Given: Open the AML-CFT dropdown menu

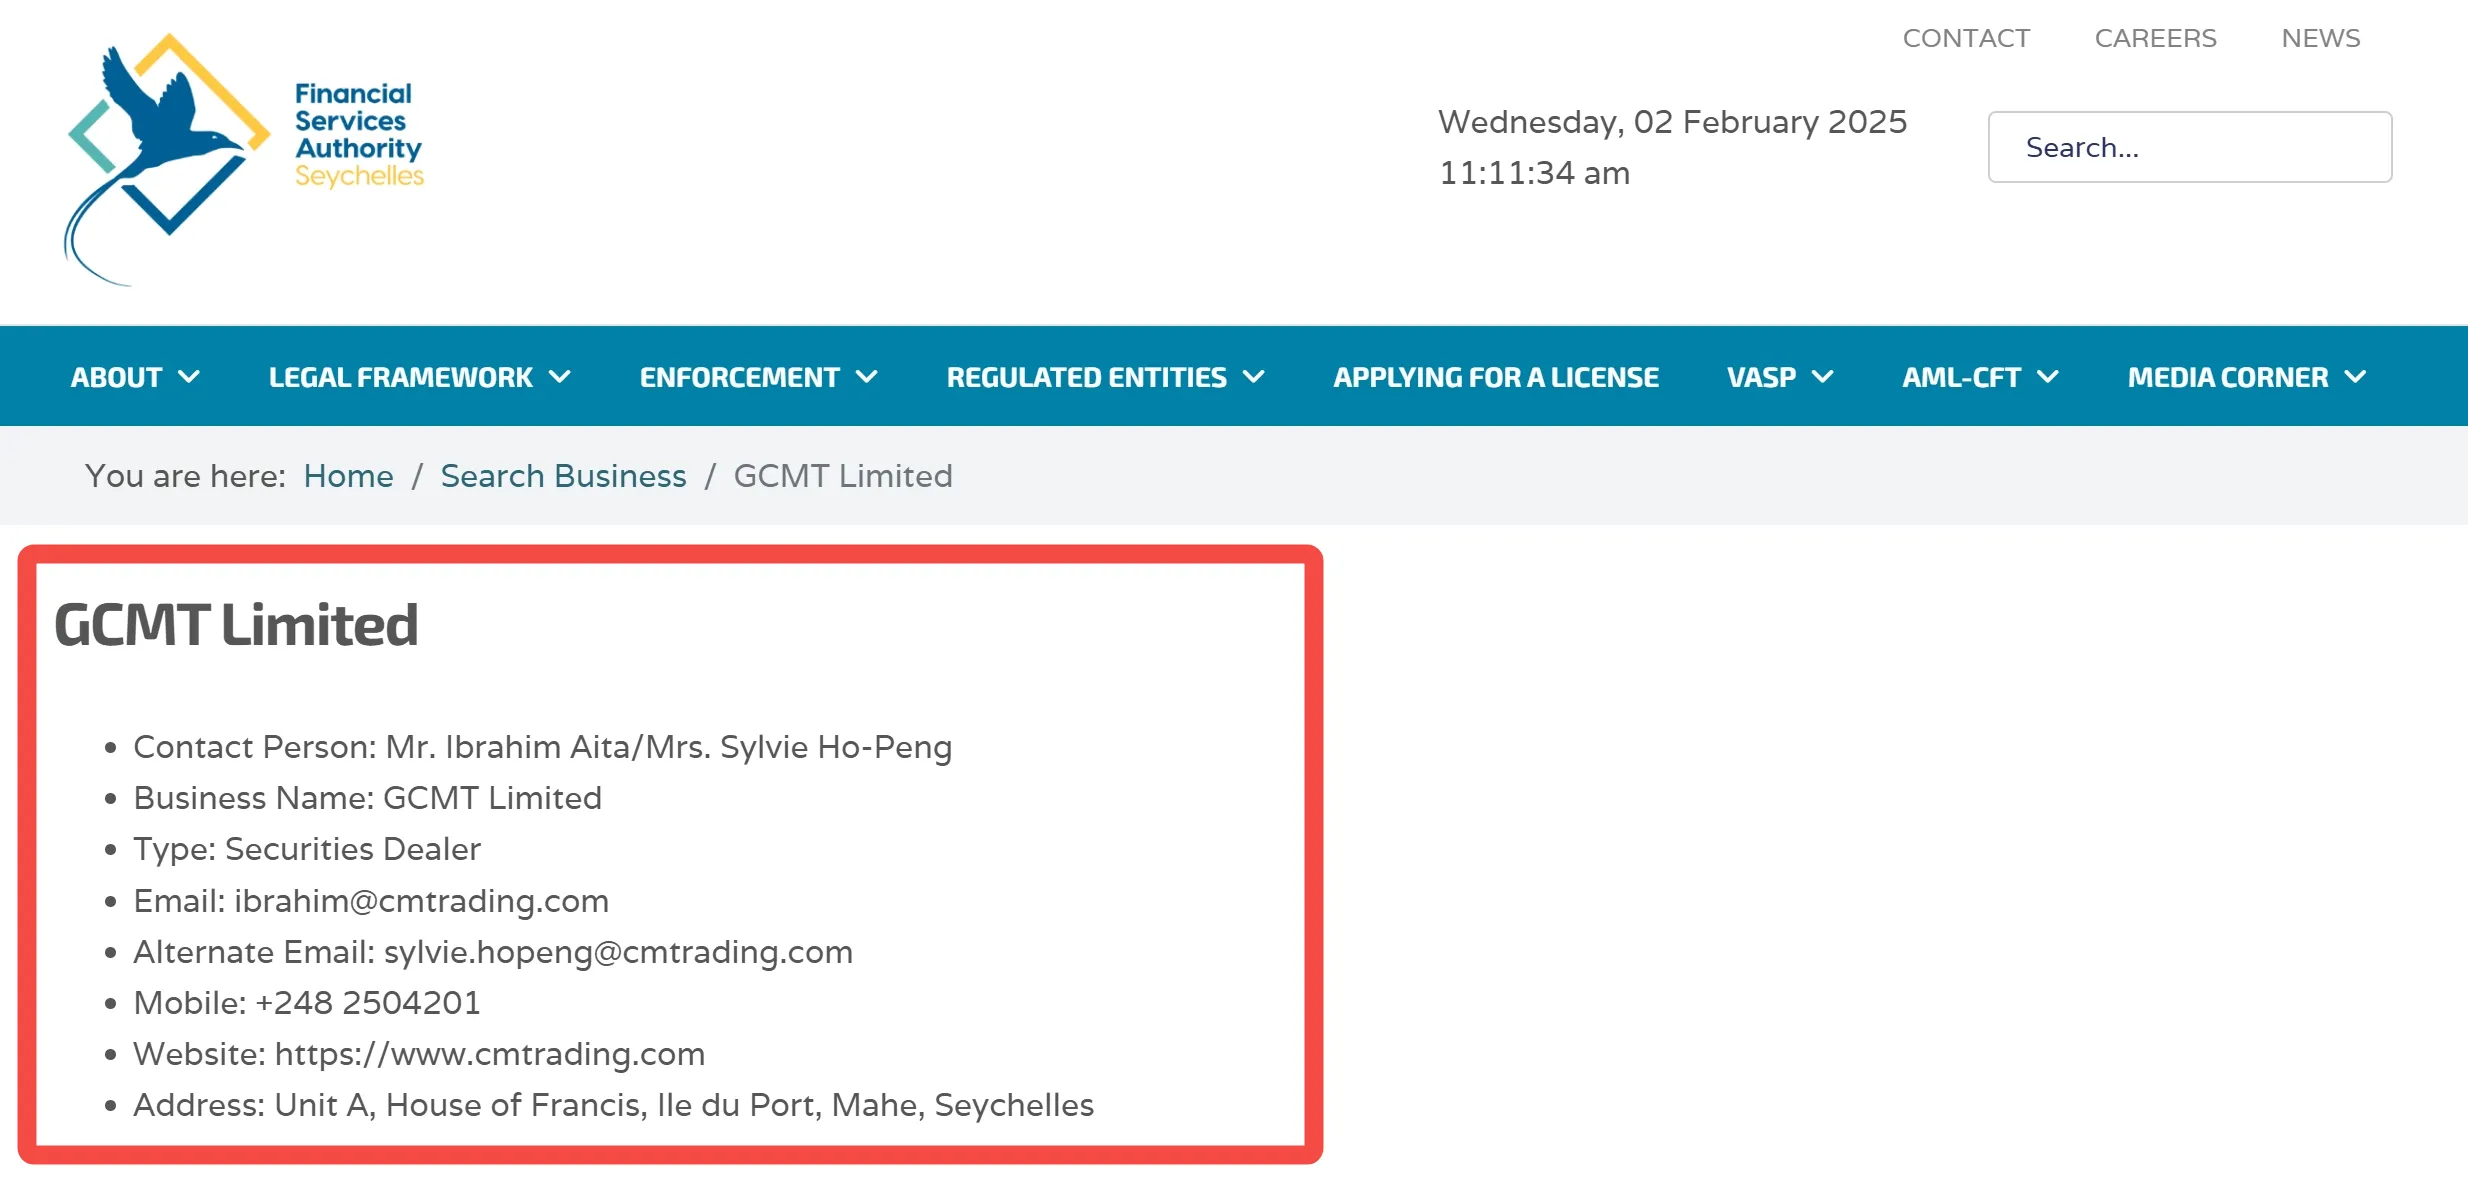Looking at the screenshot, I should (x=1980, y=377).
